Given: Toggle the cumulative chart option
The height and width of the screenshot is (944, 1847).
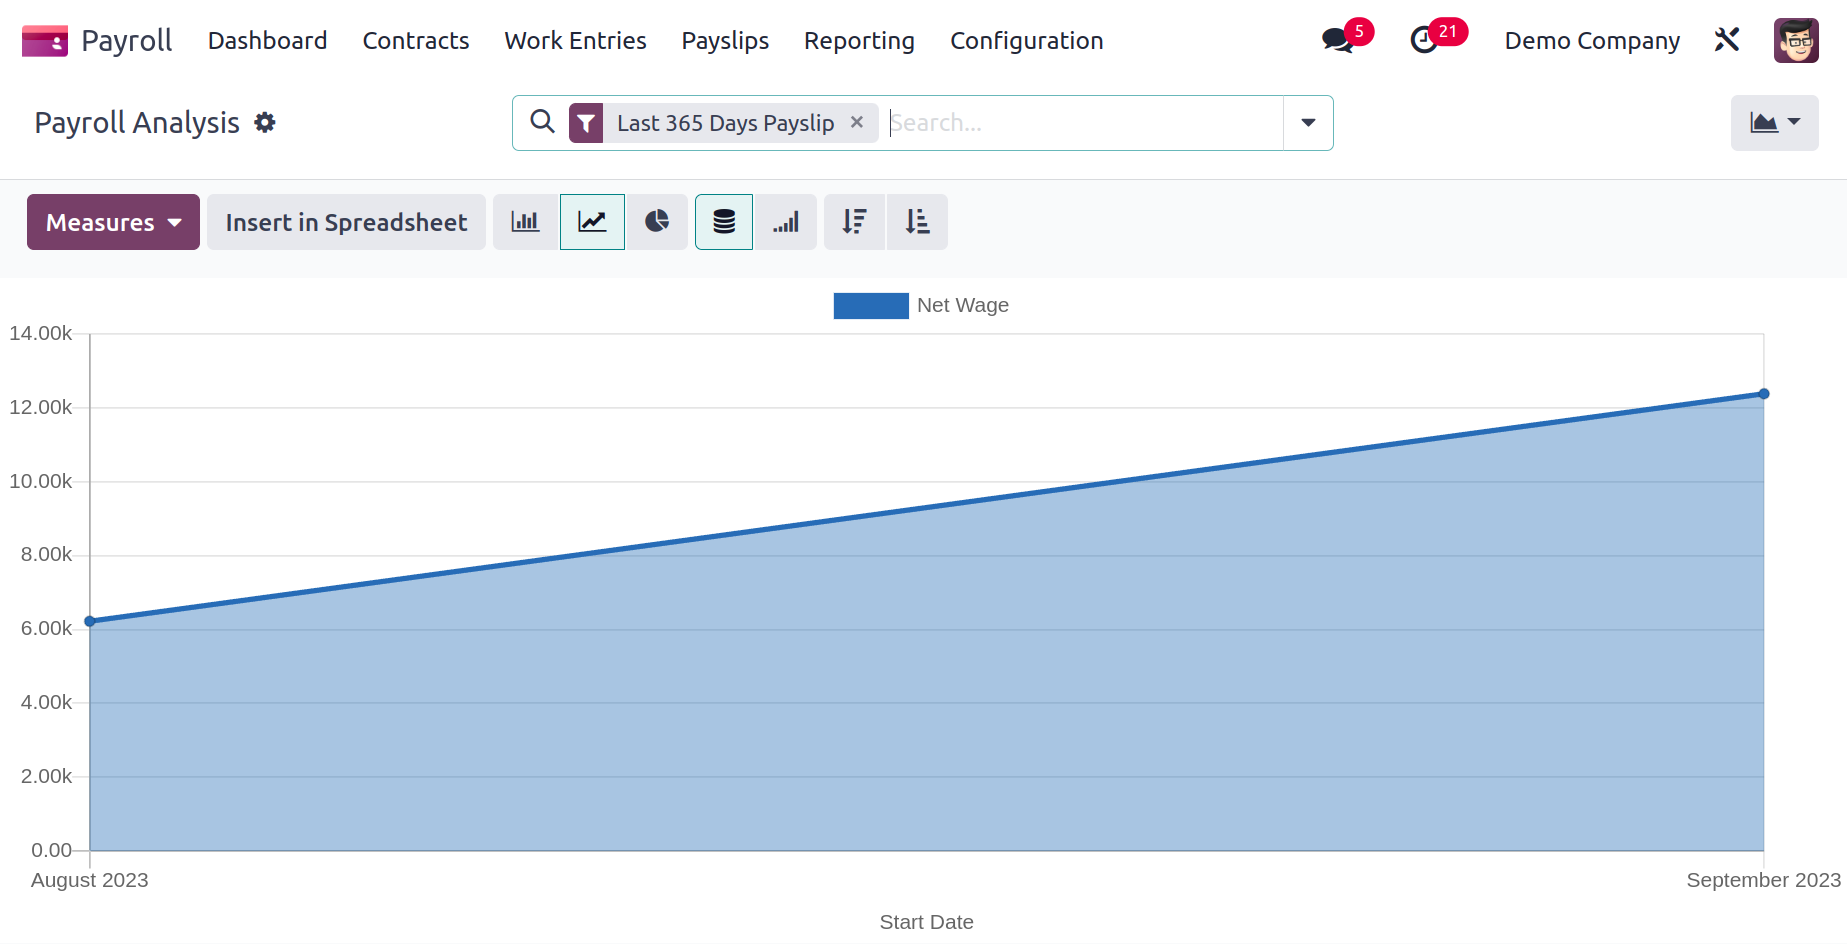Looking at the screenshot, I should 786,222.
